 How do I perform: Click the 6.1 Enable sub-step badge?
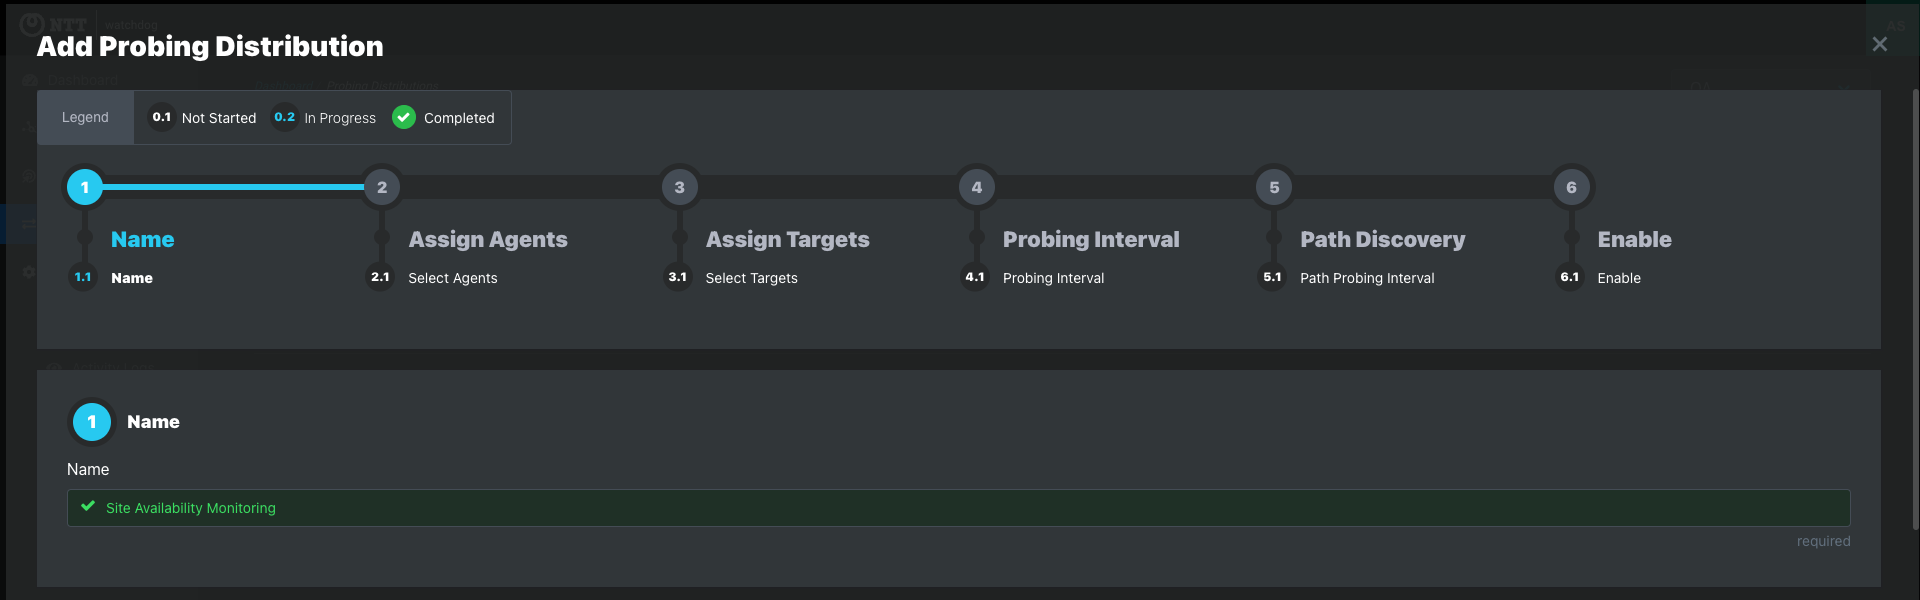coord(1570,277)
